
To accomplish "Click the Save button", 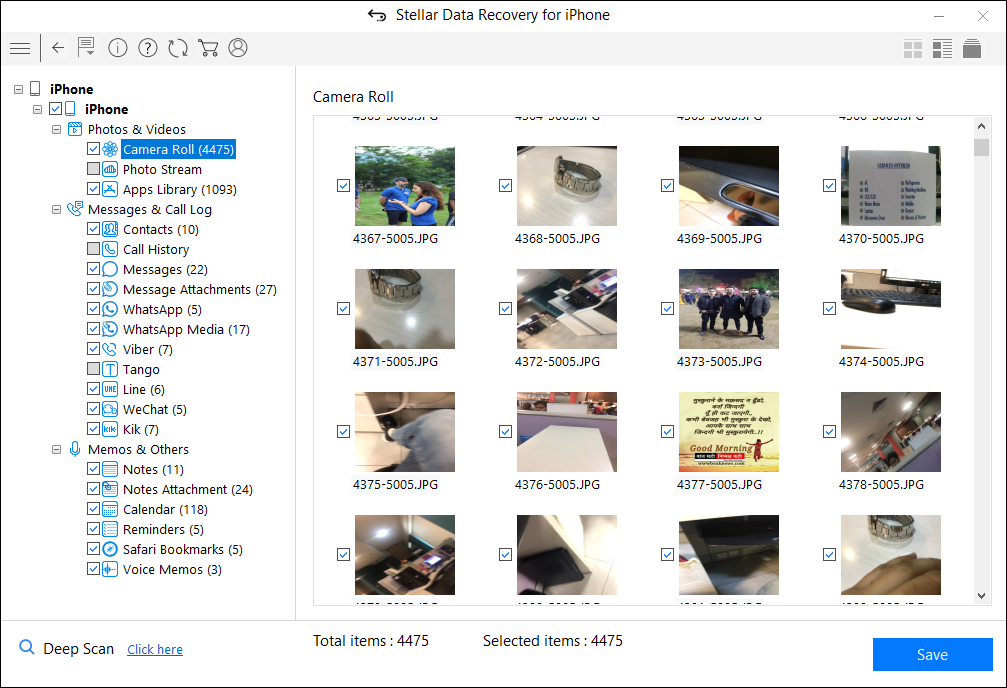I will pyautogui.click(x=932, y=654).
